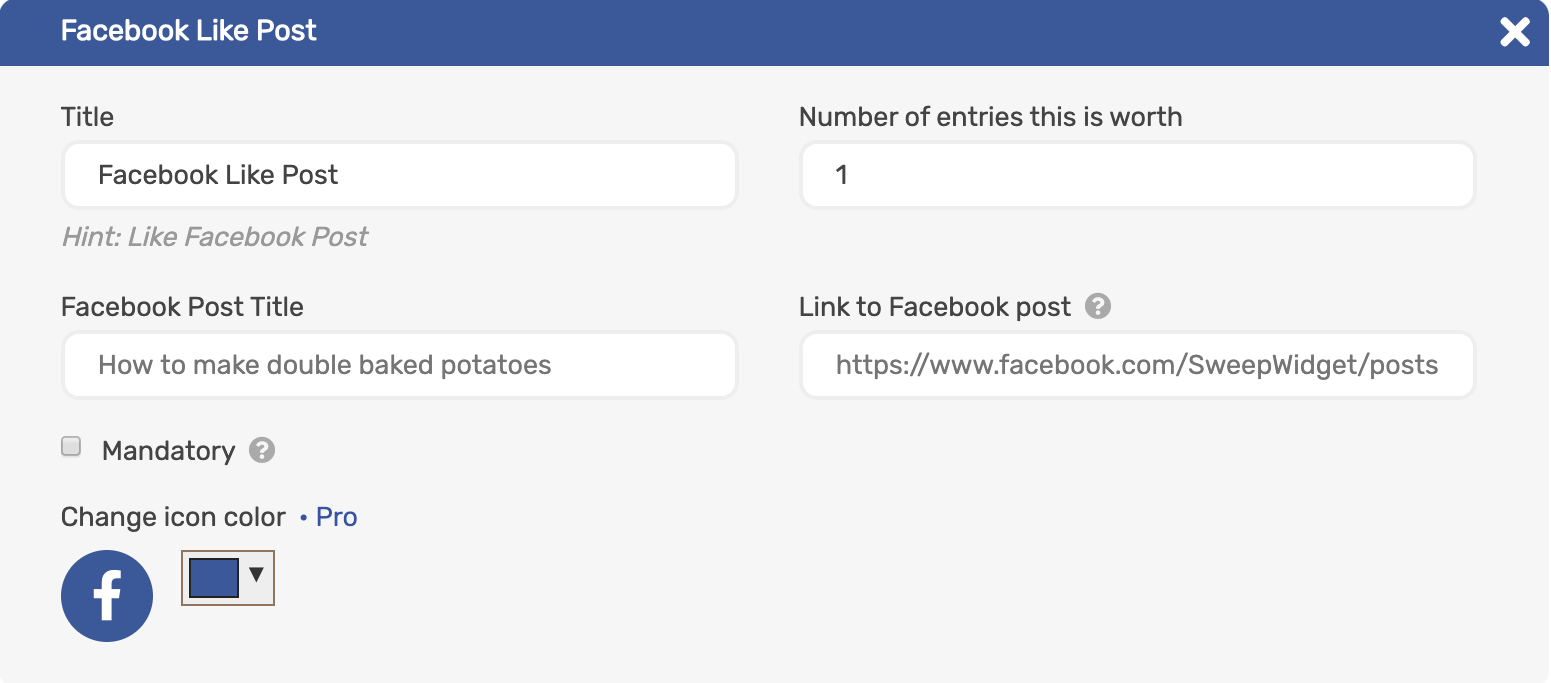Enable the Mandatory checkbox

click(71, 447)
